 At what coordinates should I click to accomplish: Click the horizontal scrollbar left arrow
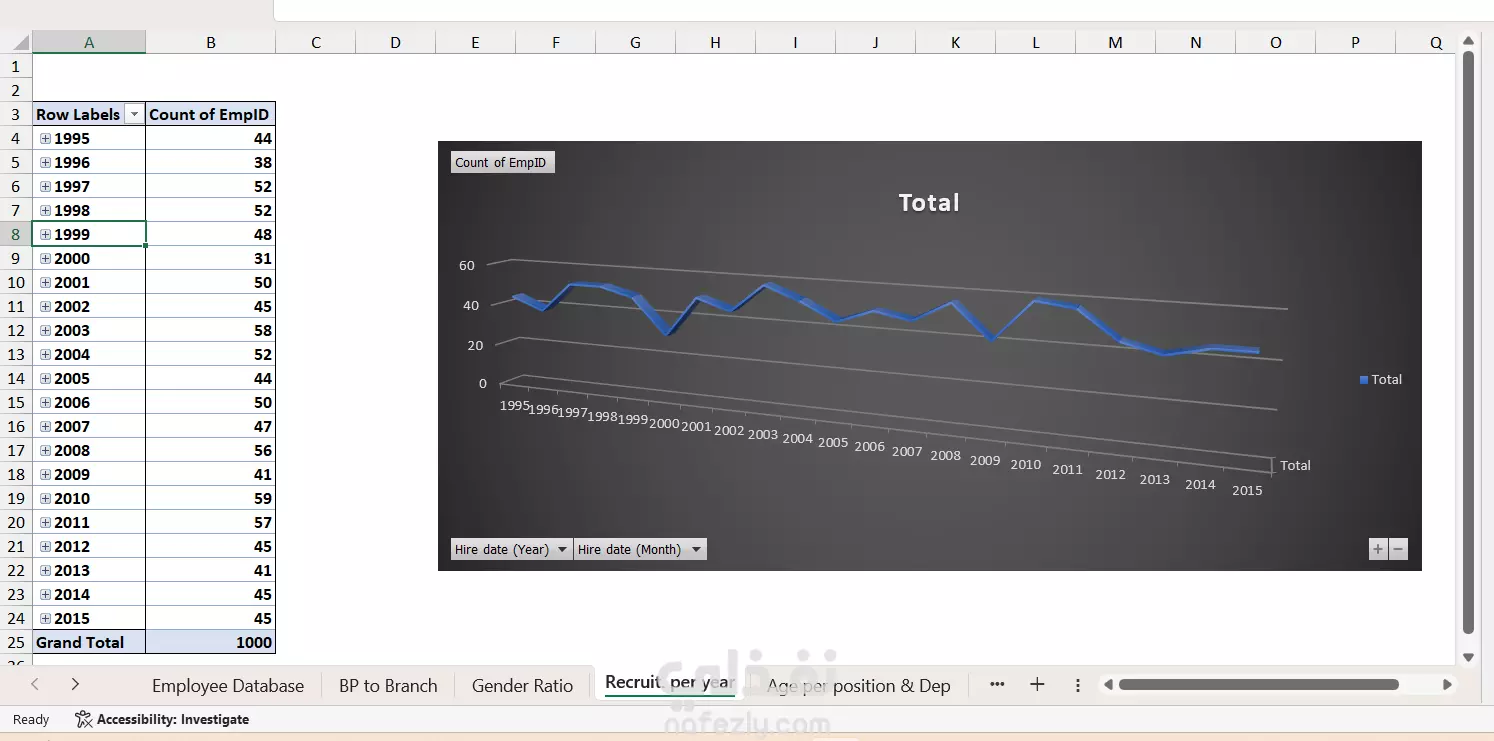[x=1107, y=685]
